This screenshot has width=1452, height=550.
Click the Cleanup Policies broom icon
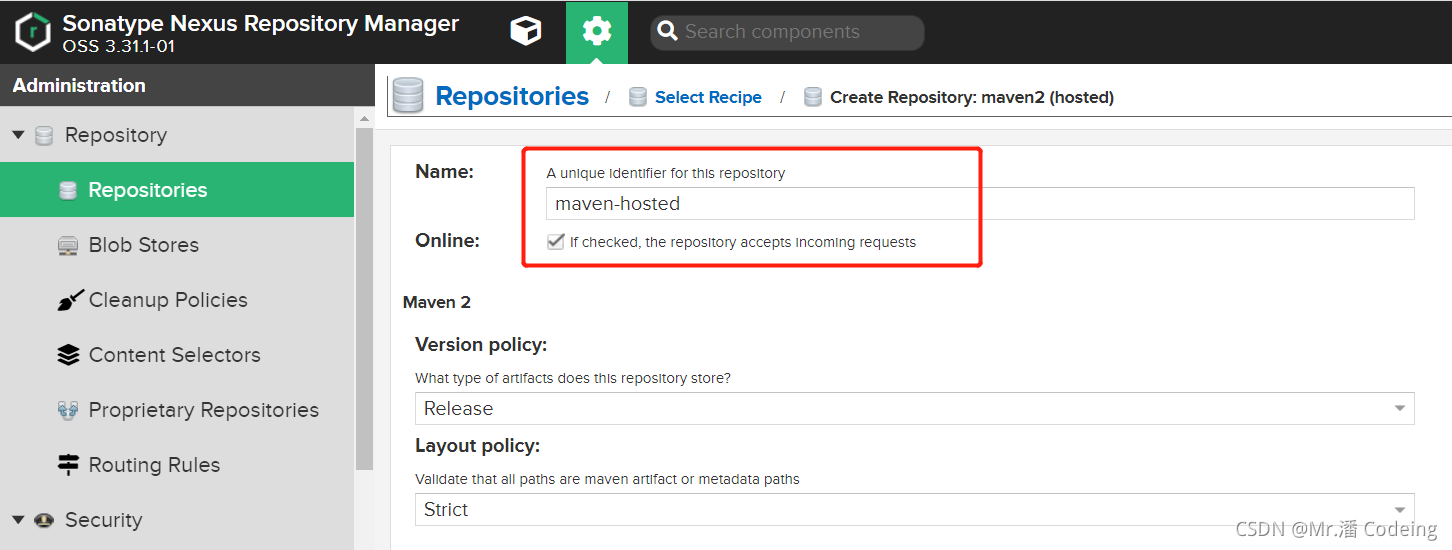[x=68, y=300]
